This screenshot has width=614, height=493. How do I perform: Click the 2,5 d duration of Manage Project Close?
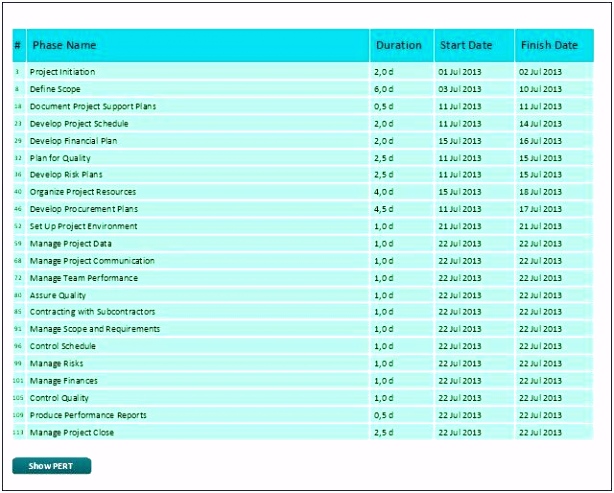pyautogui.click(x=384, y=433)
